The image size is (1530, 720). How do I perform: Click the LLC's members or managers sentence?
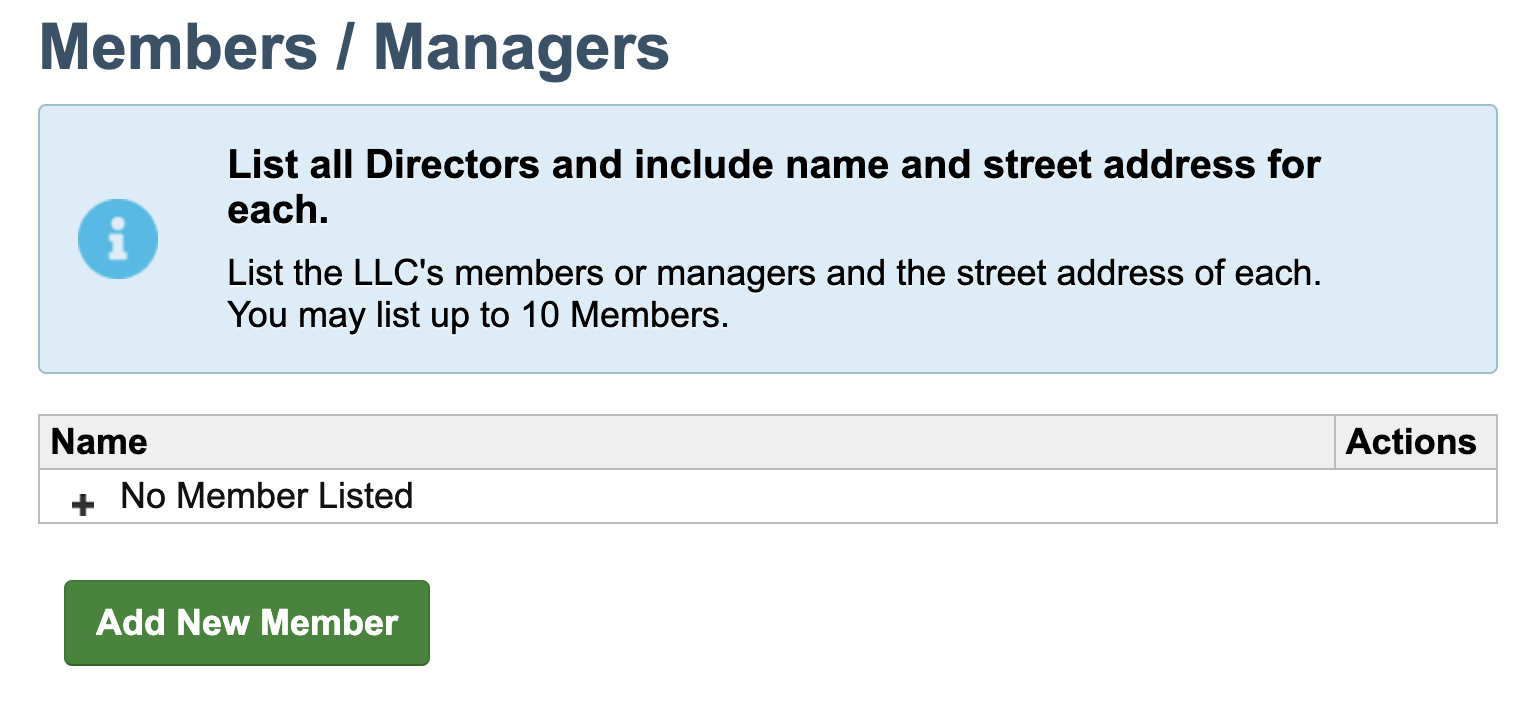coord(774,272)
